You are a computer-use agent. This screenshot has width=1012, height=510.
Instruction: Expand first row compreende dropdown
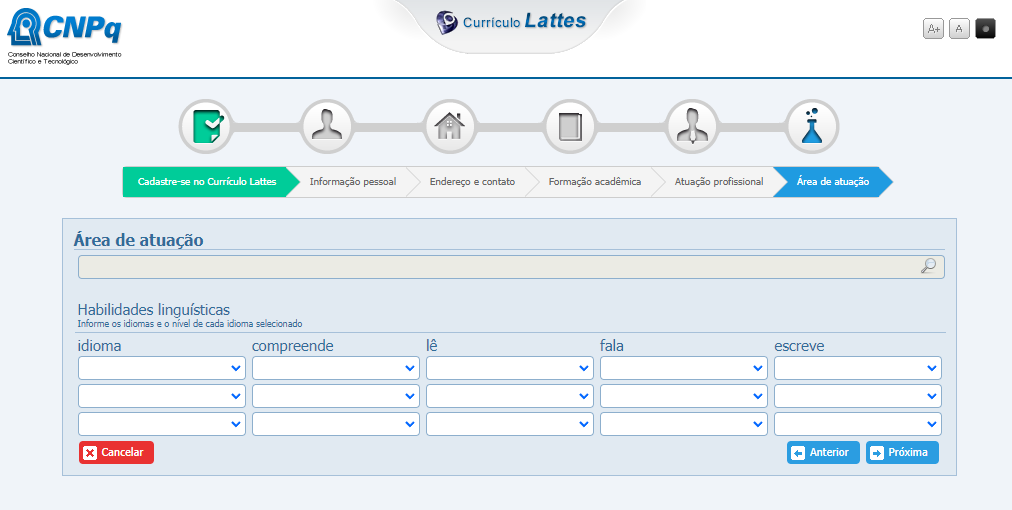point(336,368)
